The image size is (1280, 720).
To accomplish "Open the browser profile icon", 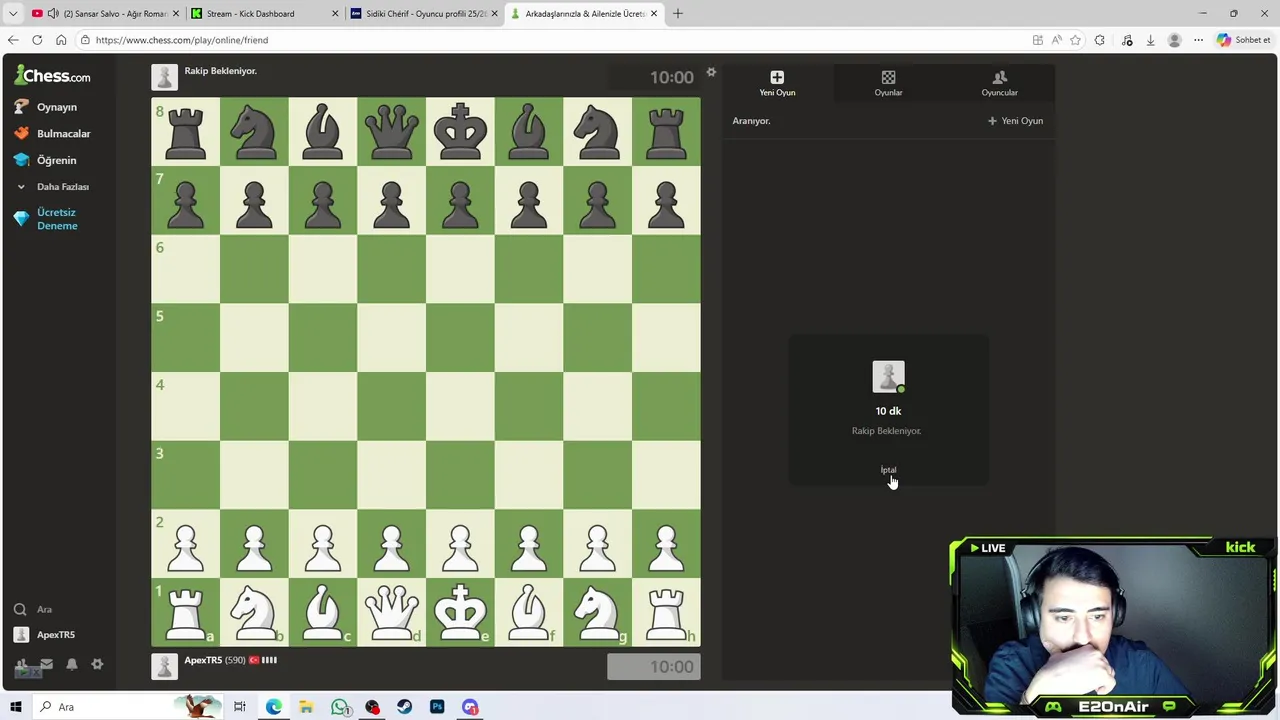I will tap(1174, 40).
